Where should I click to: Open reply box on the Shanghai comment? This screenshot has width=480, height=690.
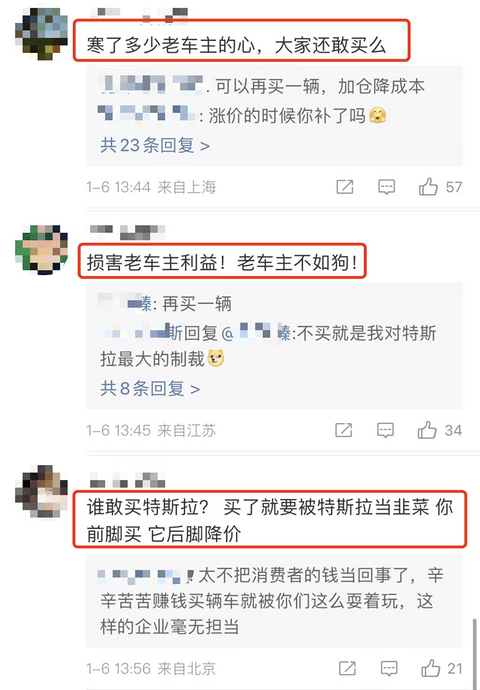[386, 187]
